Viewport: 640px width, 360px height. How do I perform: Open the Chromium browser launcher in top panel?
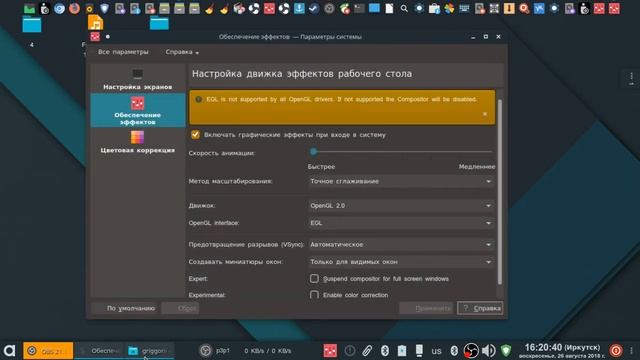tap(60, 8)
